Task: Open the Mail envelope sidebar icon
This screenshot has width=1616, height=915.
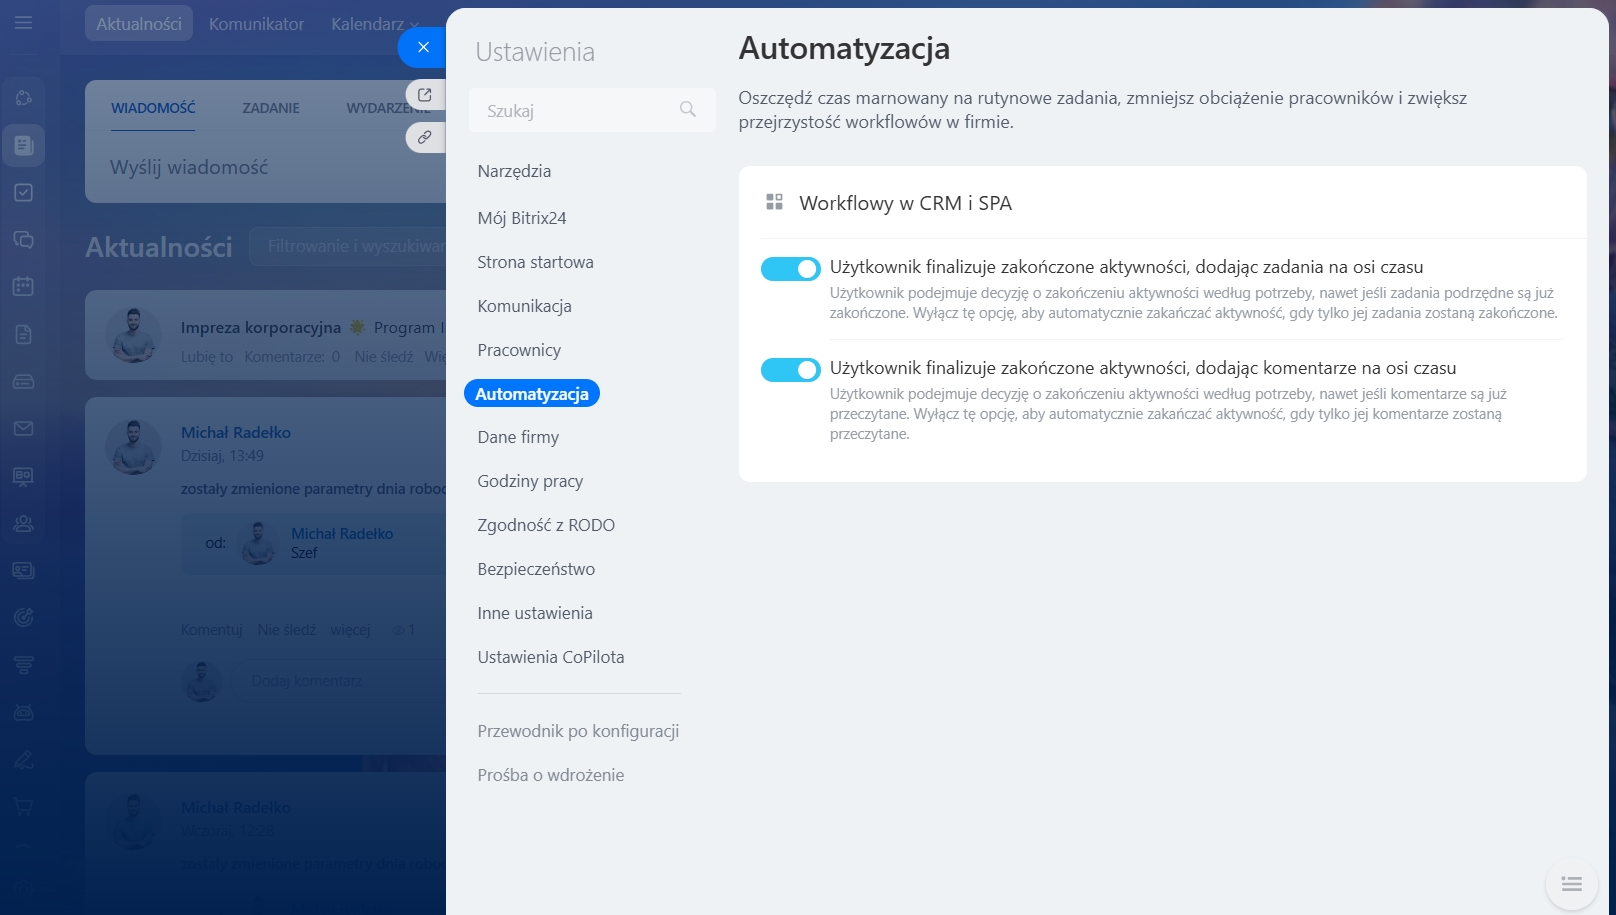Action: 23,429
